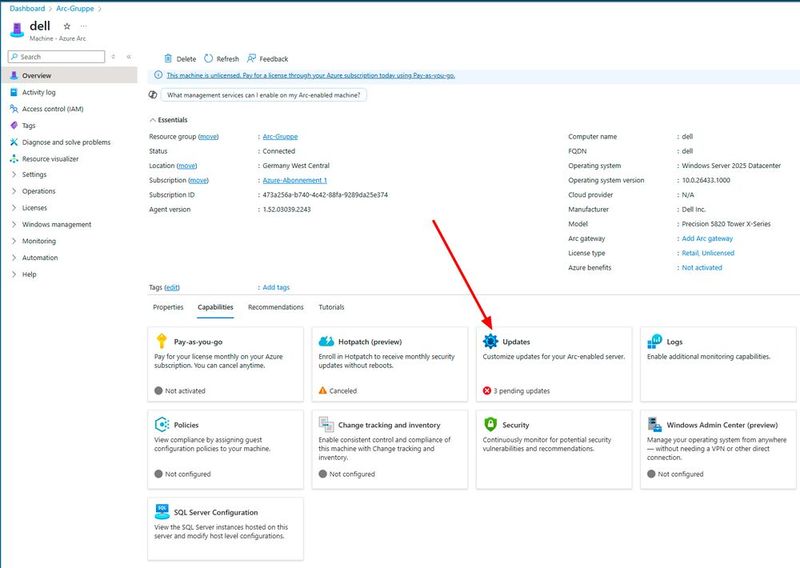Viewport: 800px width, 568px height.
Task: Click the Windows Admin Center icon
Action: click(655, 424)
